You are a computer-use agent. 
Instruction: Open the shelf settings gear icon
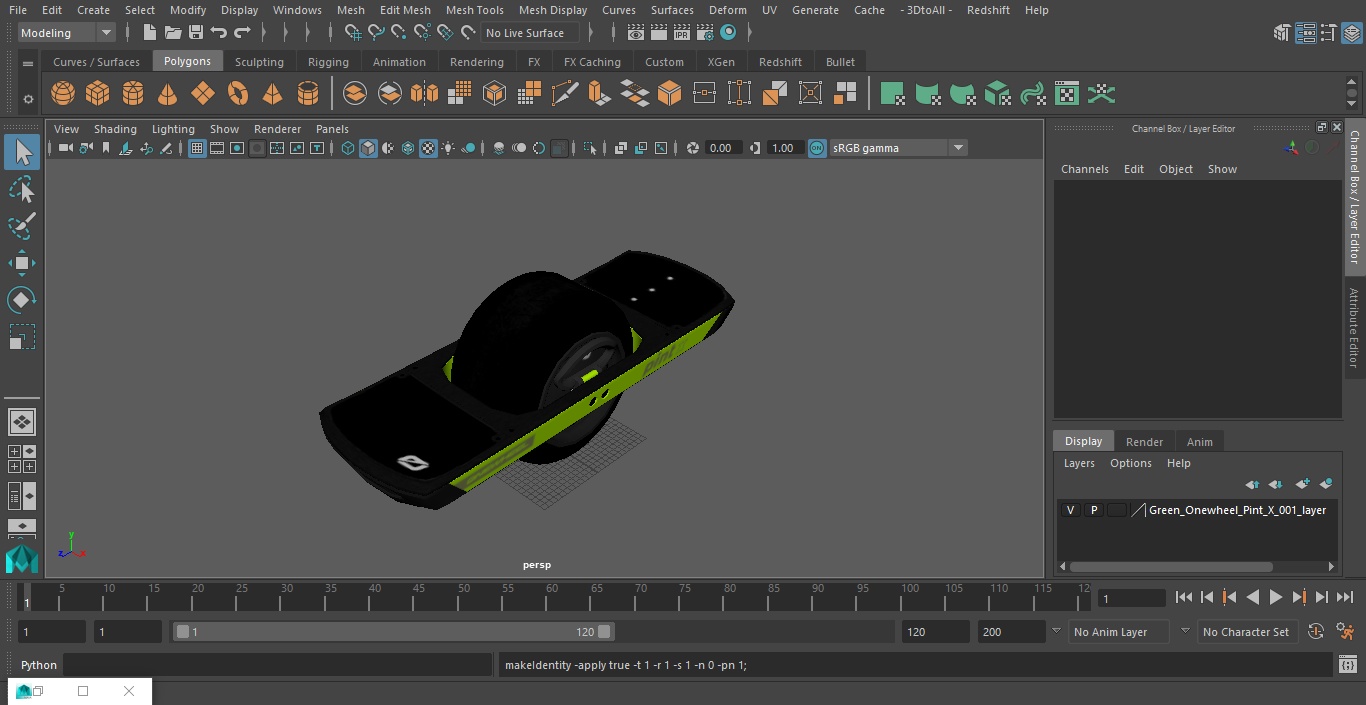click(28, 99)
